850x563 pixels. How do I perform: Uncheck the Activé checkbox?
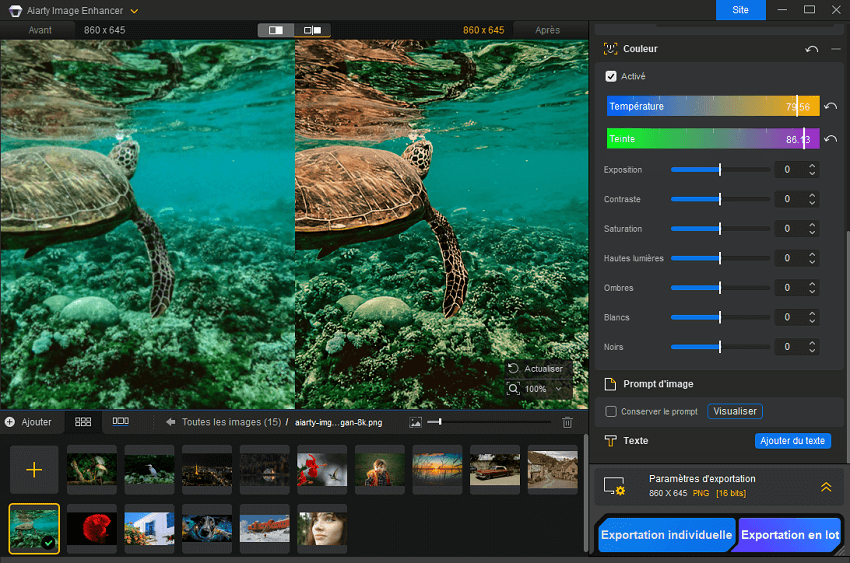point(611,76)
